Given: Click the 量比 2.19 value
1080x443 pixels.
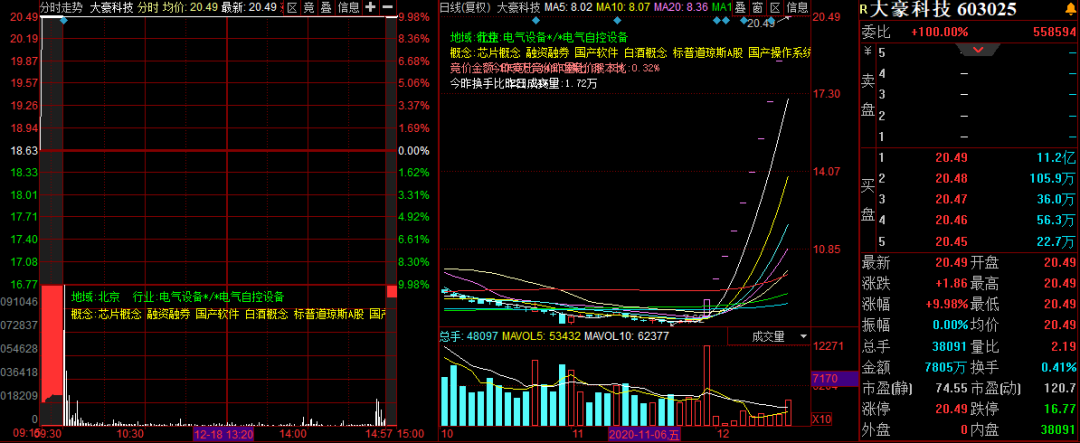Looking at the screenshot, I should [1064, 346].
